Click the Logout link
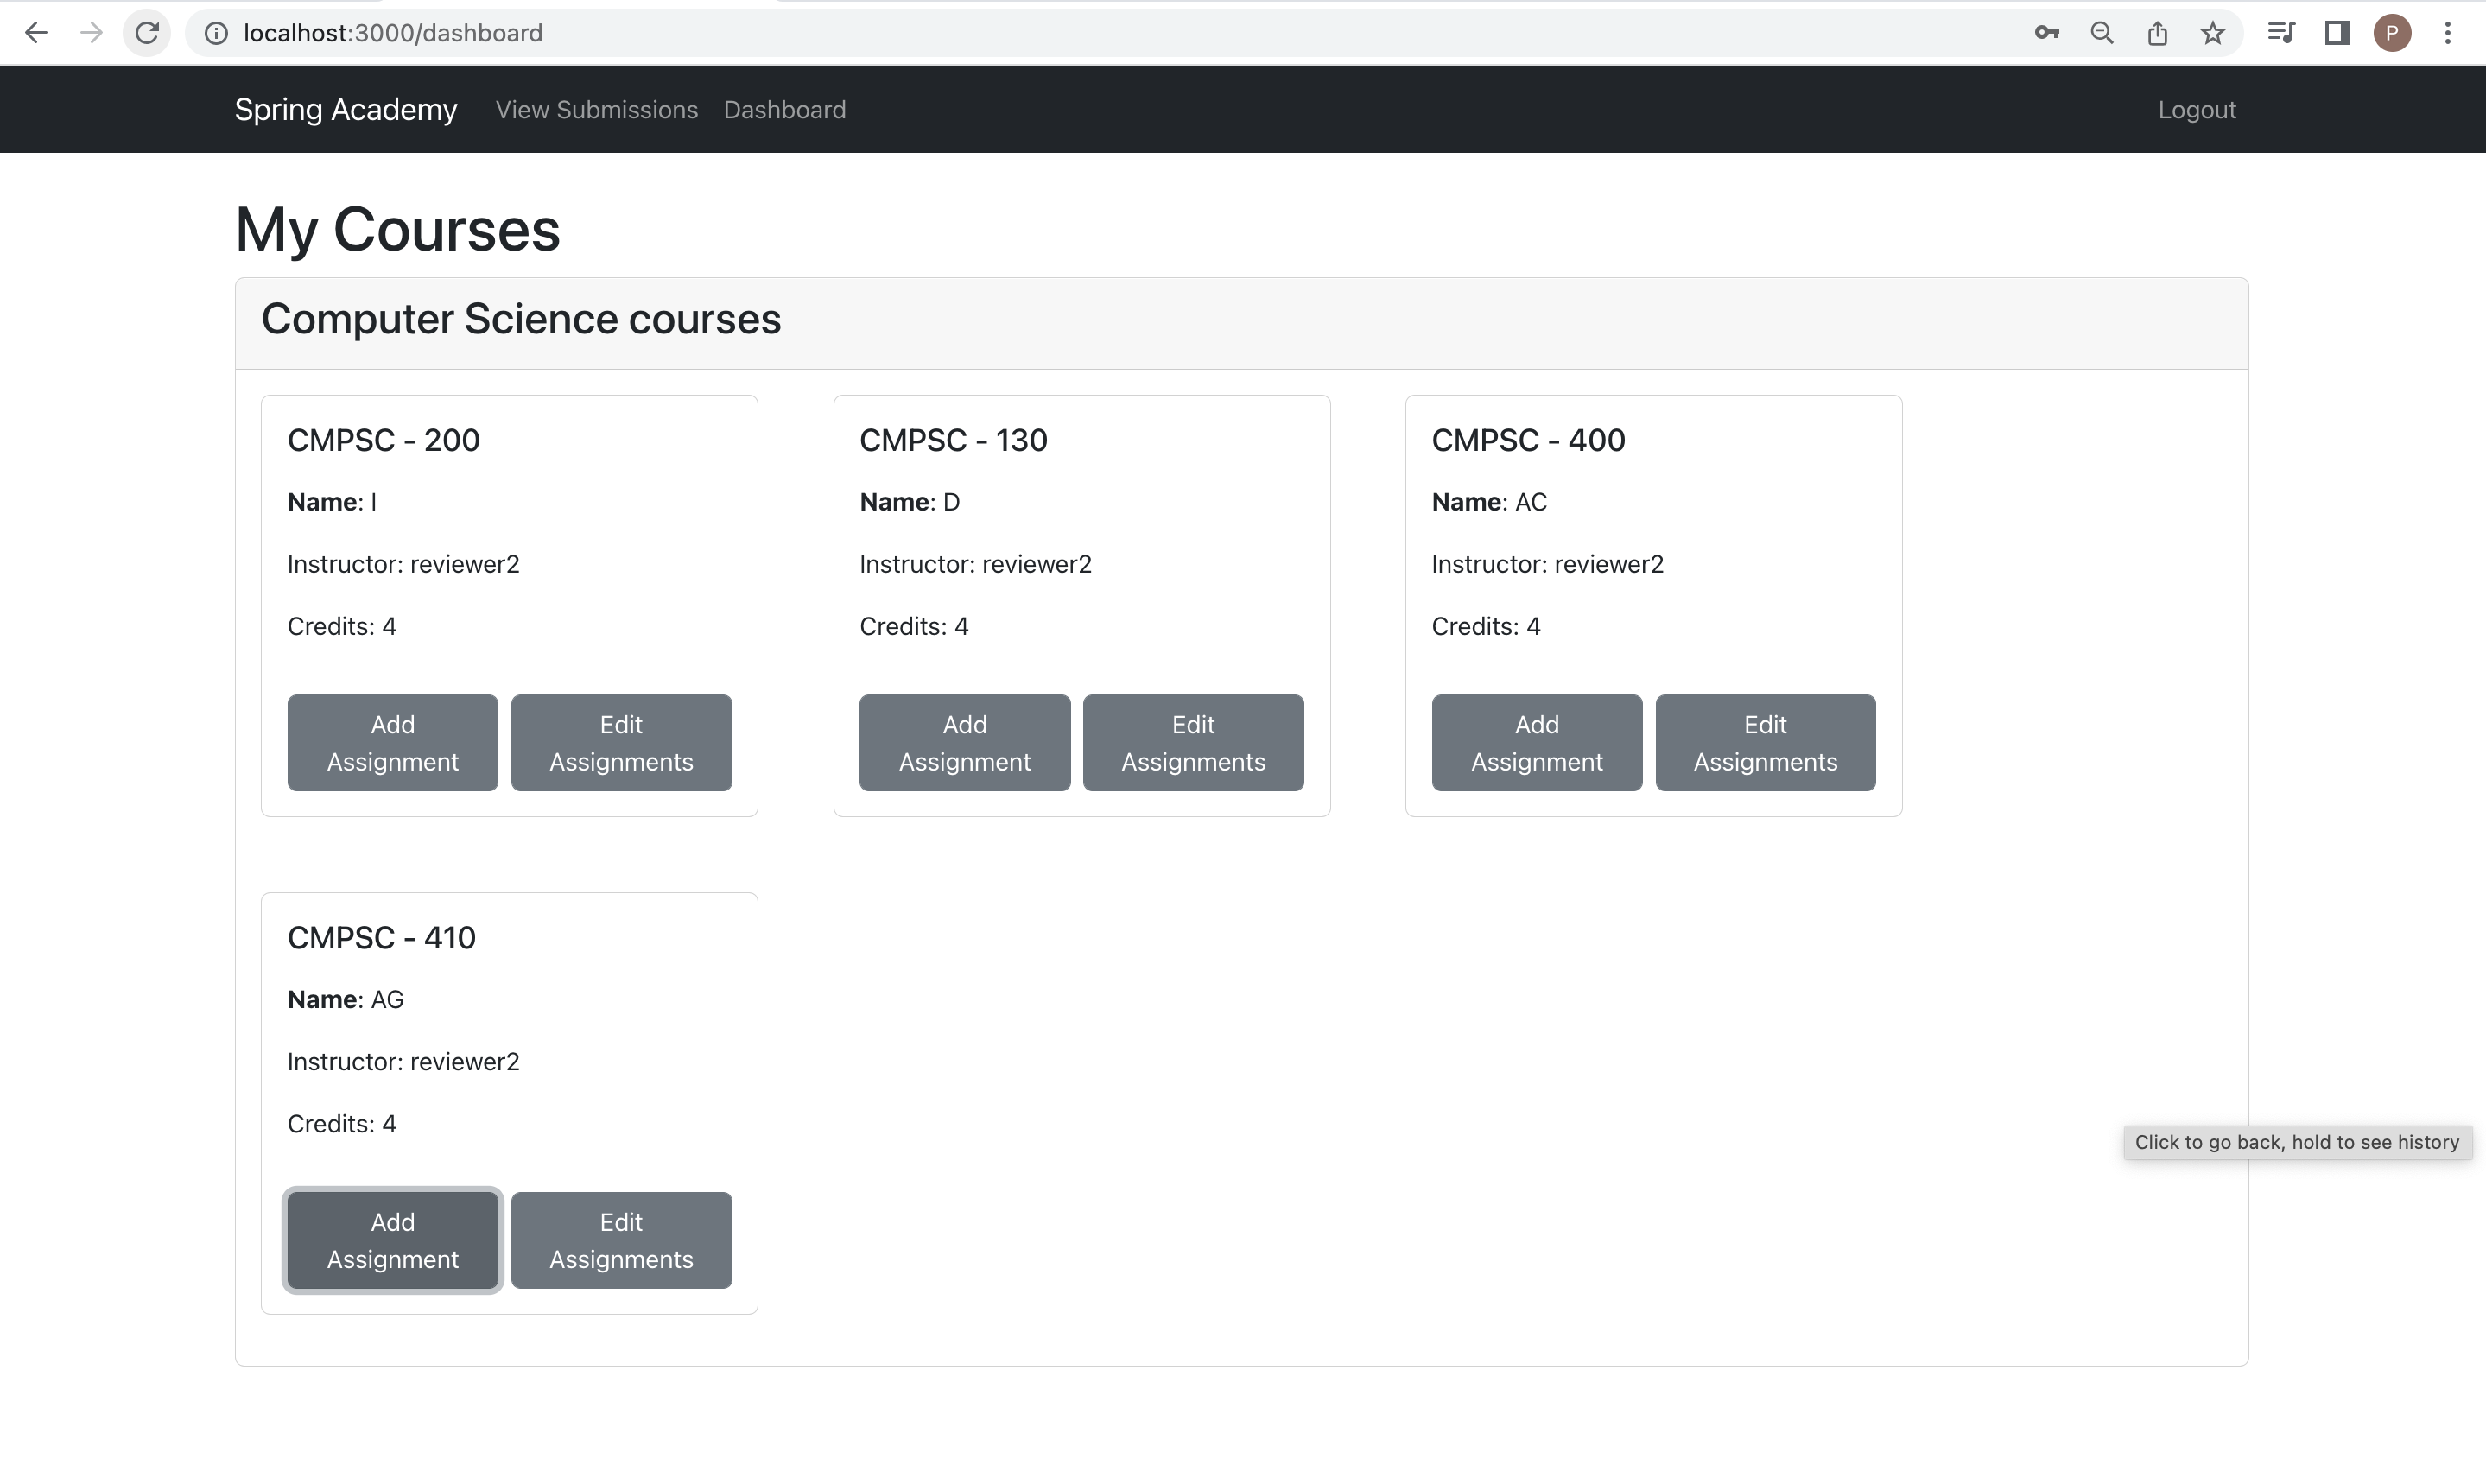 [x=2197, y=109]
